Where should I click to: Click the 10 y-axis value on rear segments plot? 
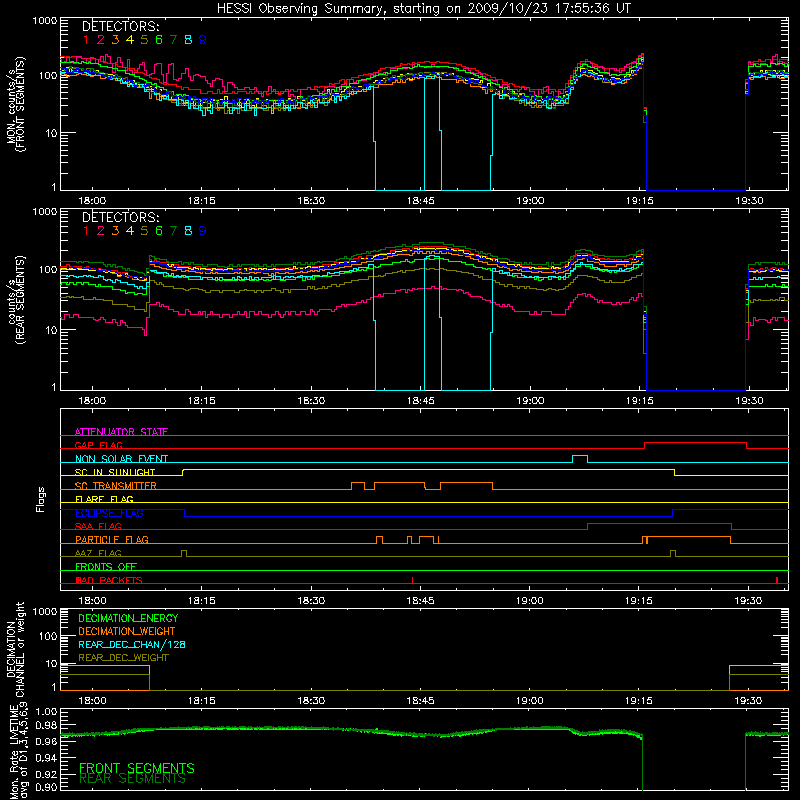click(x=51, y=330)
